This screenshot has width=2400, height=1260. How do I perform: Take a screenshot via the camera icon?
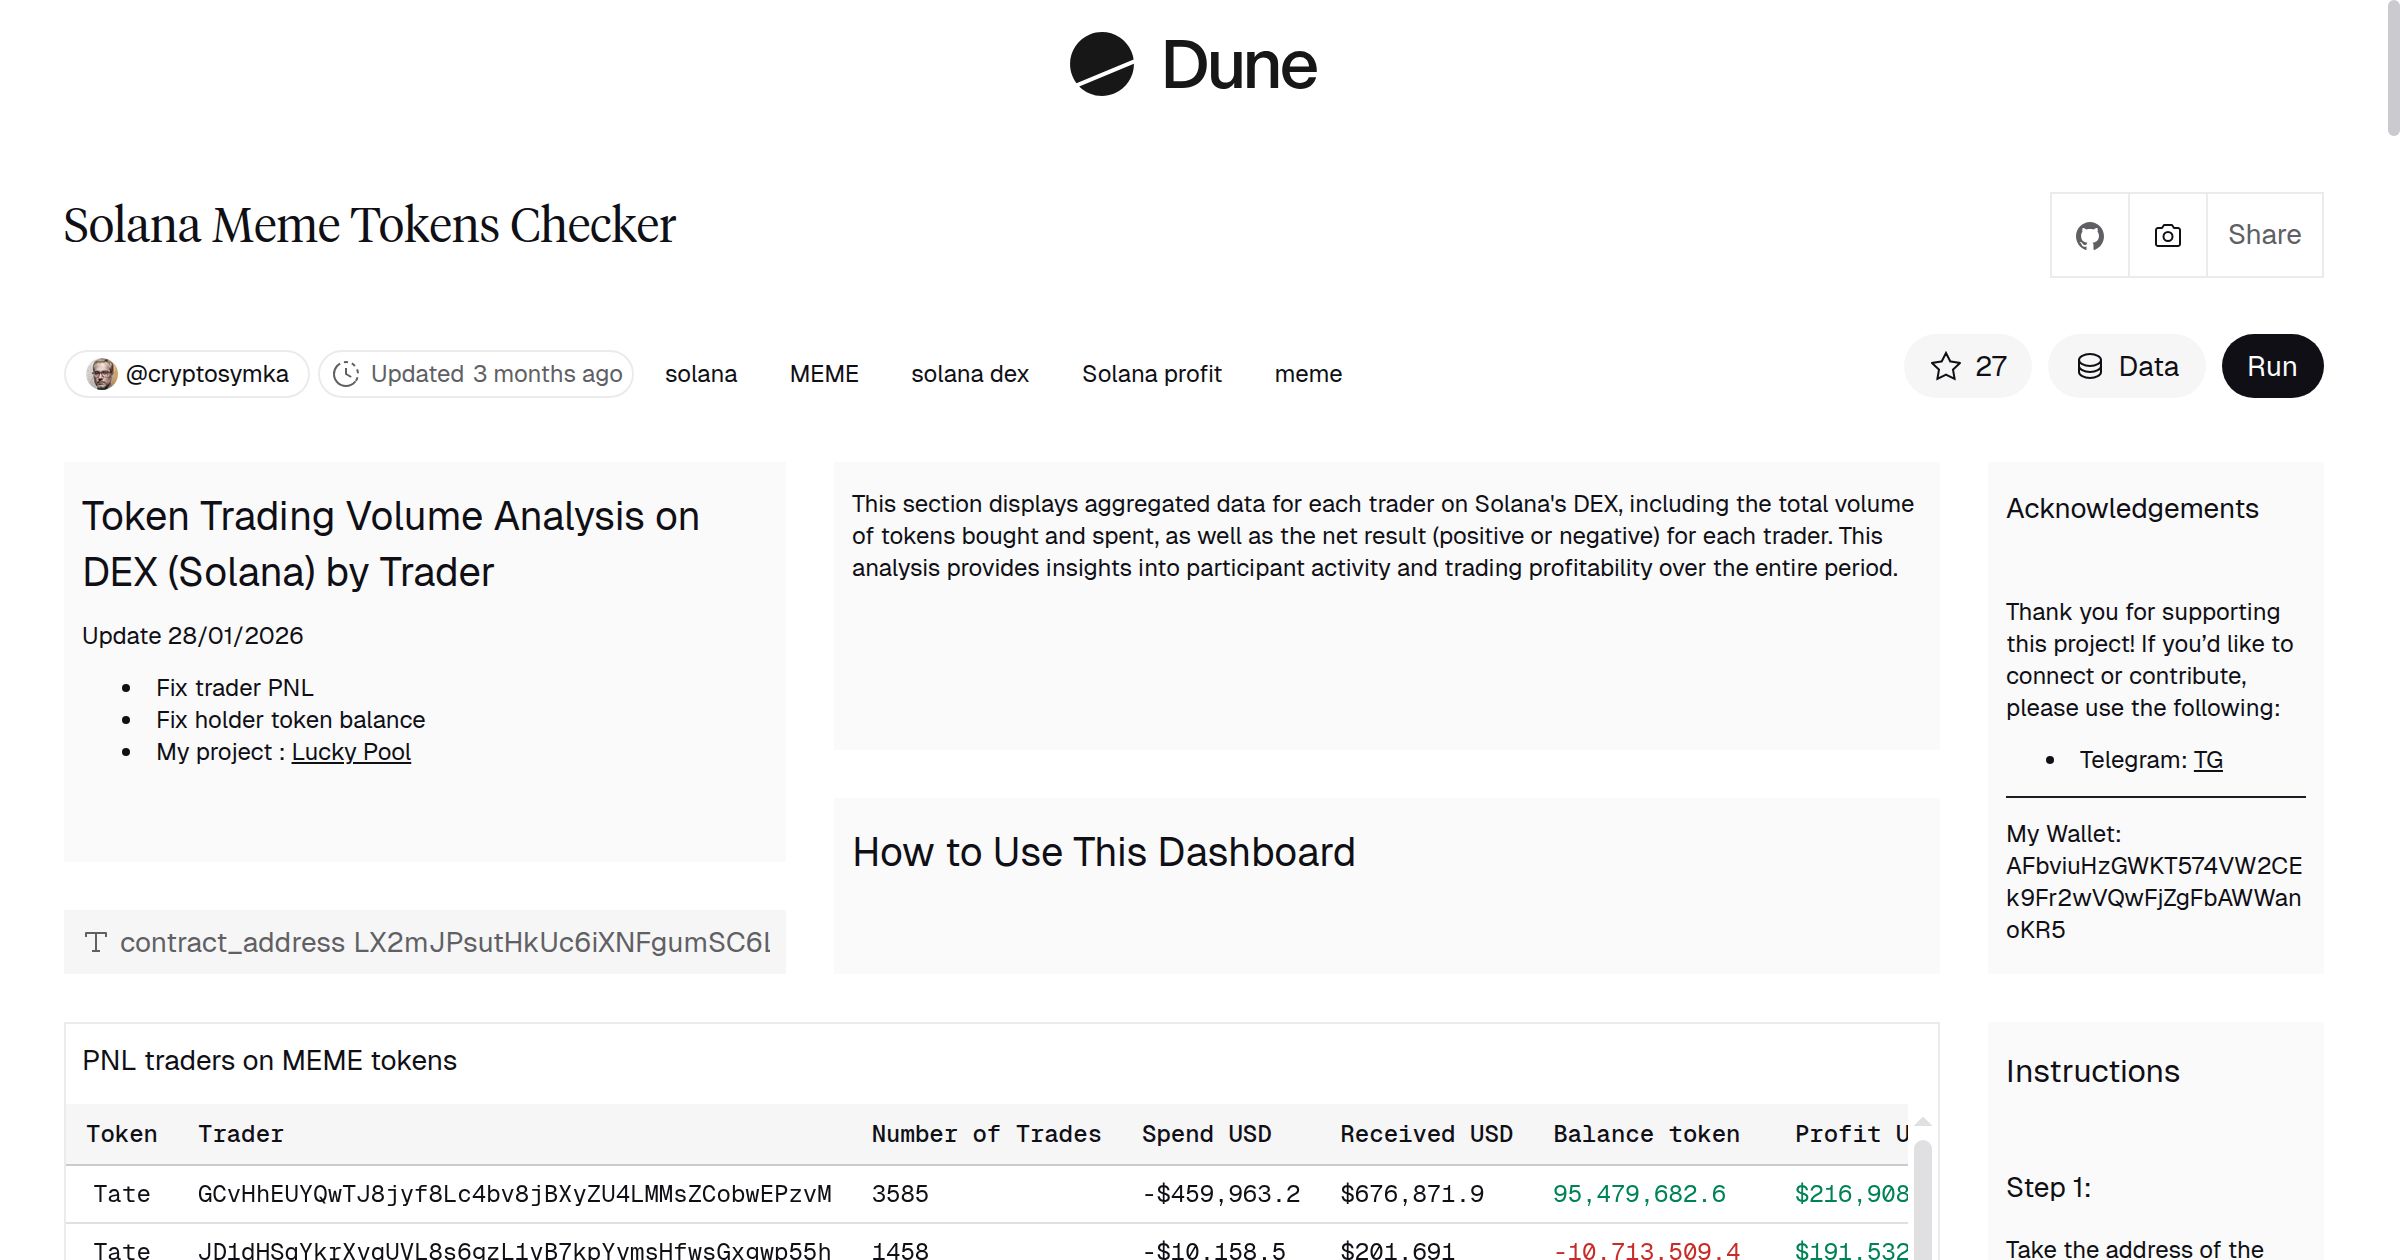point(2166,235)
